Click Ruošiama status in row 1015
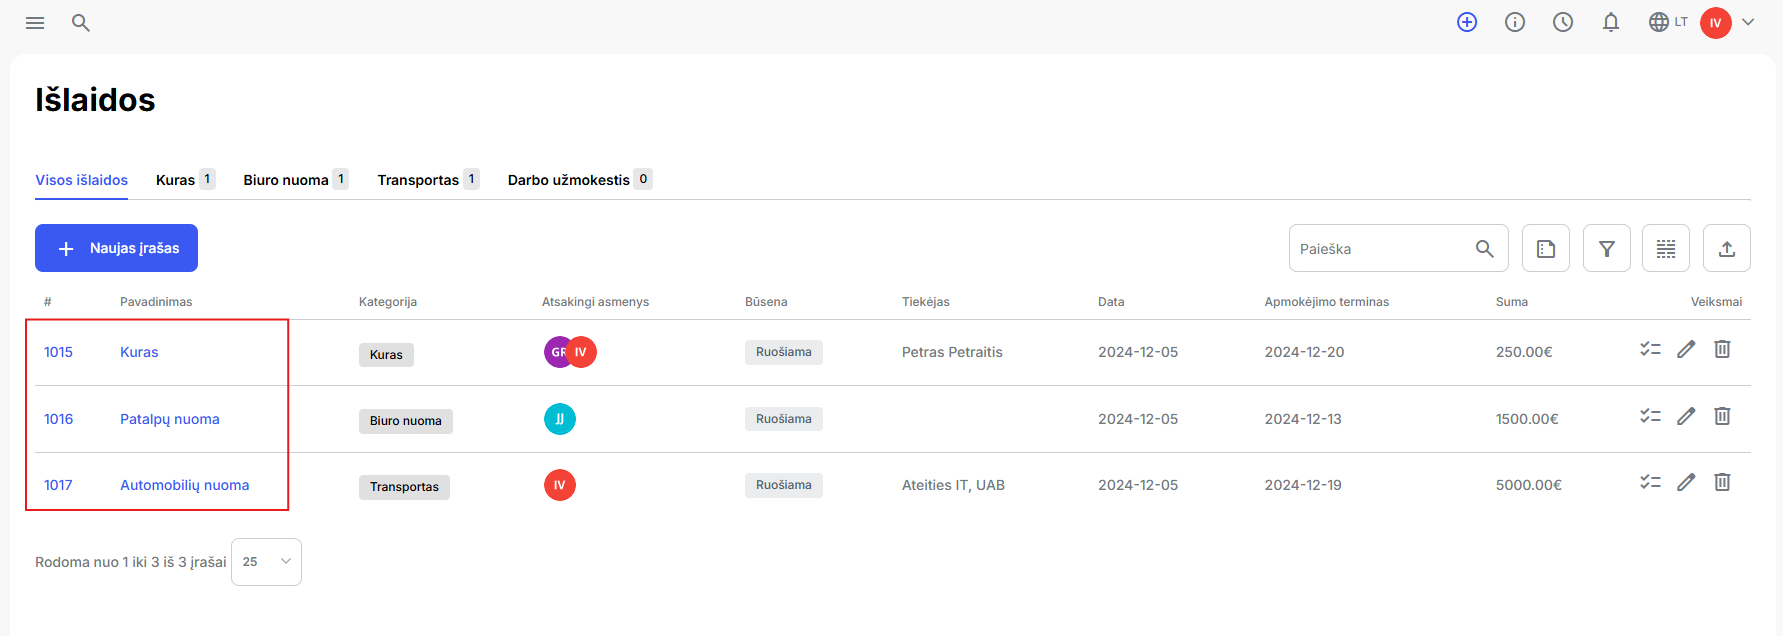The width and height of the screenshot is (1783, 636). pyautogui.click(x=784, y=352)
